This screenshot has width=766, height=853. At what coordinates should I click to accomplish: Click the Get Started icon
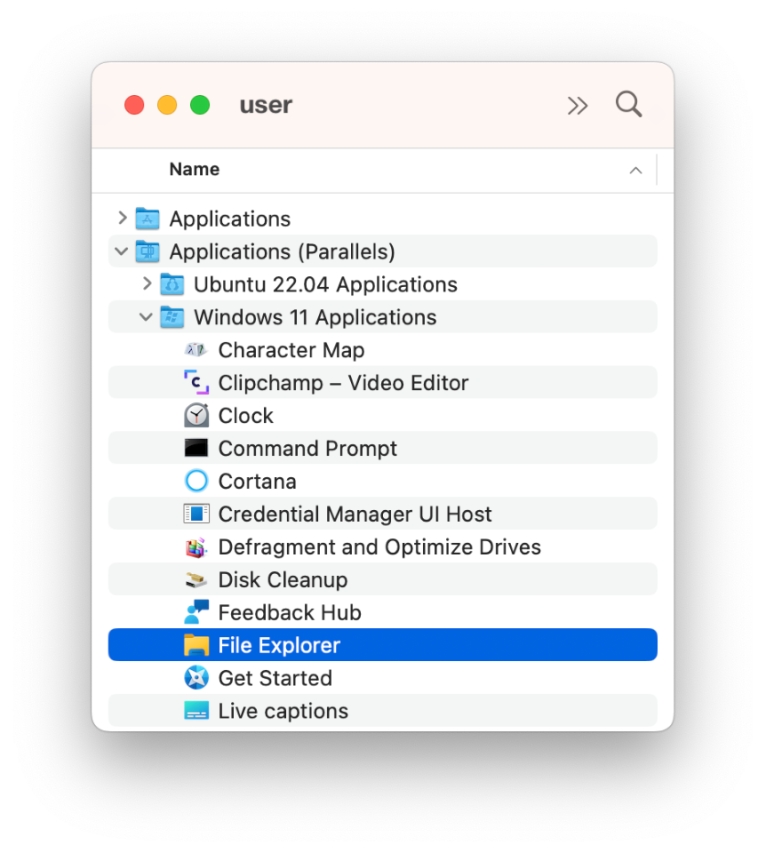tap(196, 678)
